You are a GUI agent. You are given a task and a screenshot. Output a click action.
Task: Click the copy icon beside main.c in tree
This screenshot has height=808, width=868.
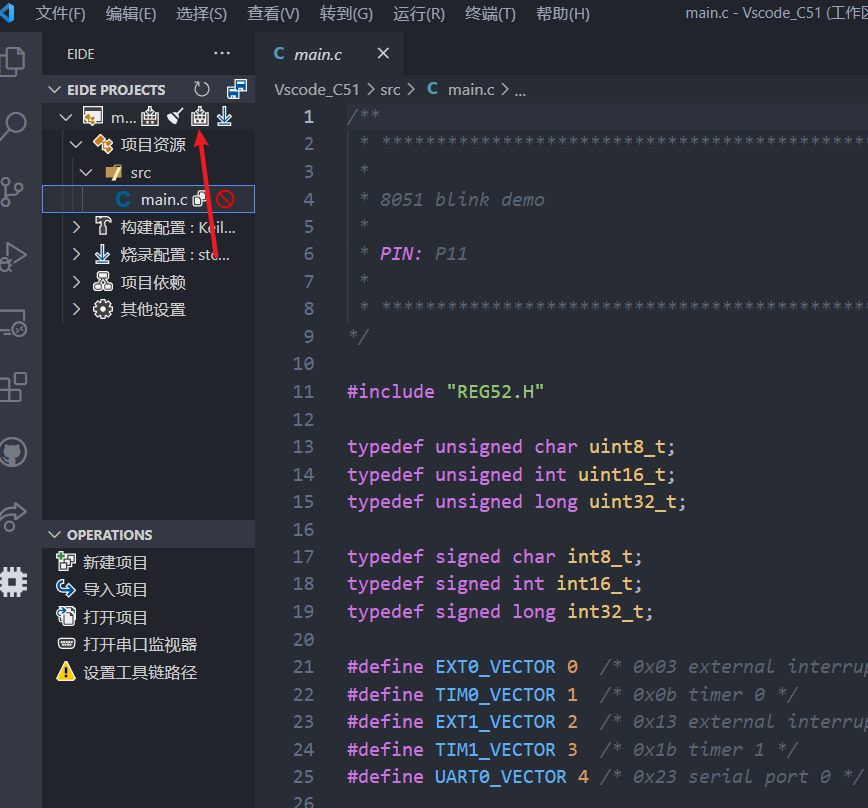[199, 199]
